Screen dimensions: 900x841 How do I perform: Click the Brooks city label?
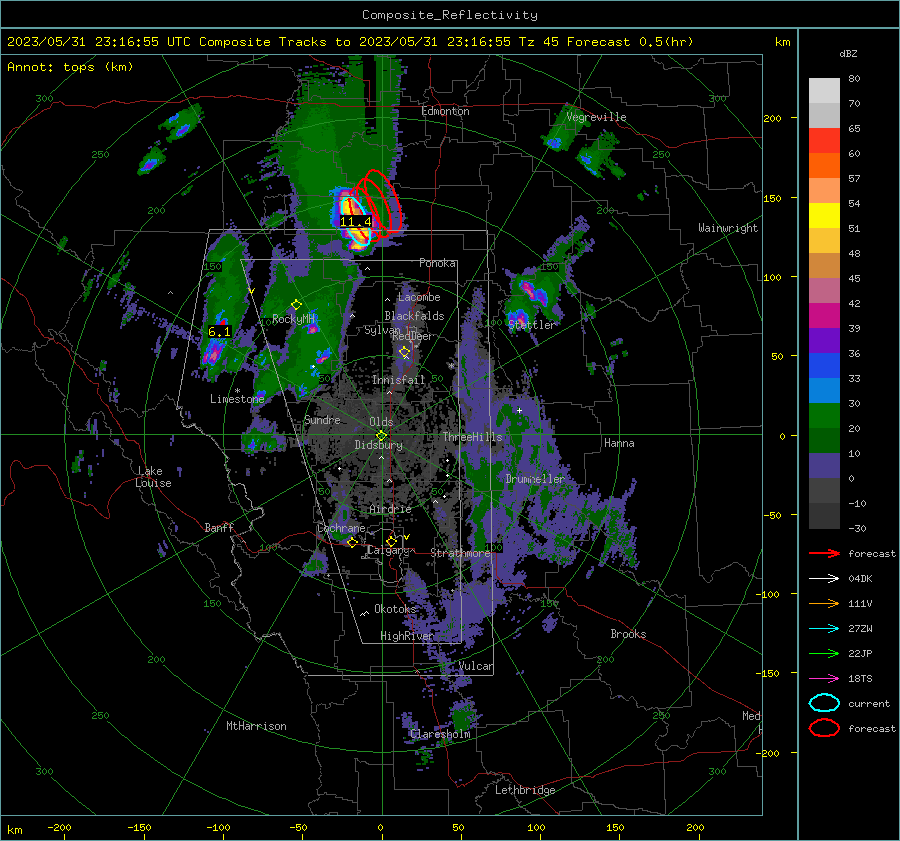point(628,634)
